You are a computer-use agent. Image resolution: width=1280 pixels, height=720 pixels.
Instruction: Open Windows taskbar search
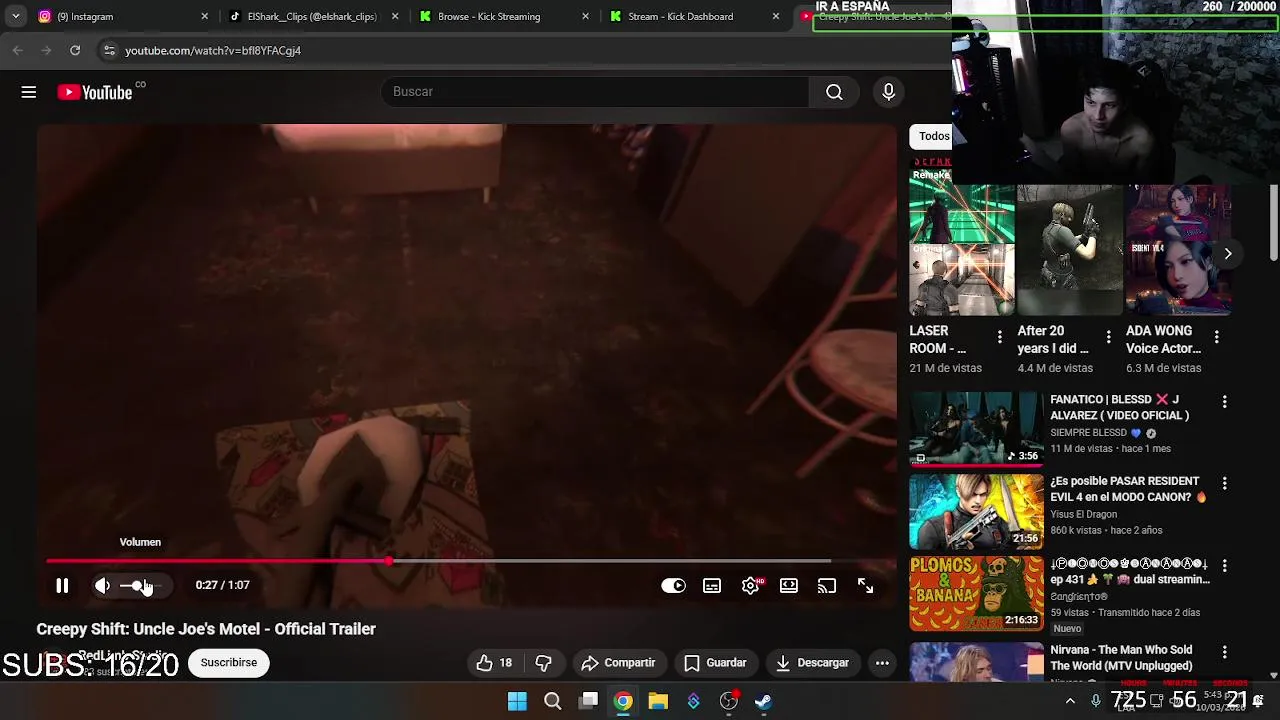553,701
